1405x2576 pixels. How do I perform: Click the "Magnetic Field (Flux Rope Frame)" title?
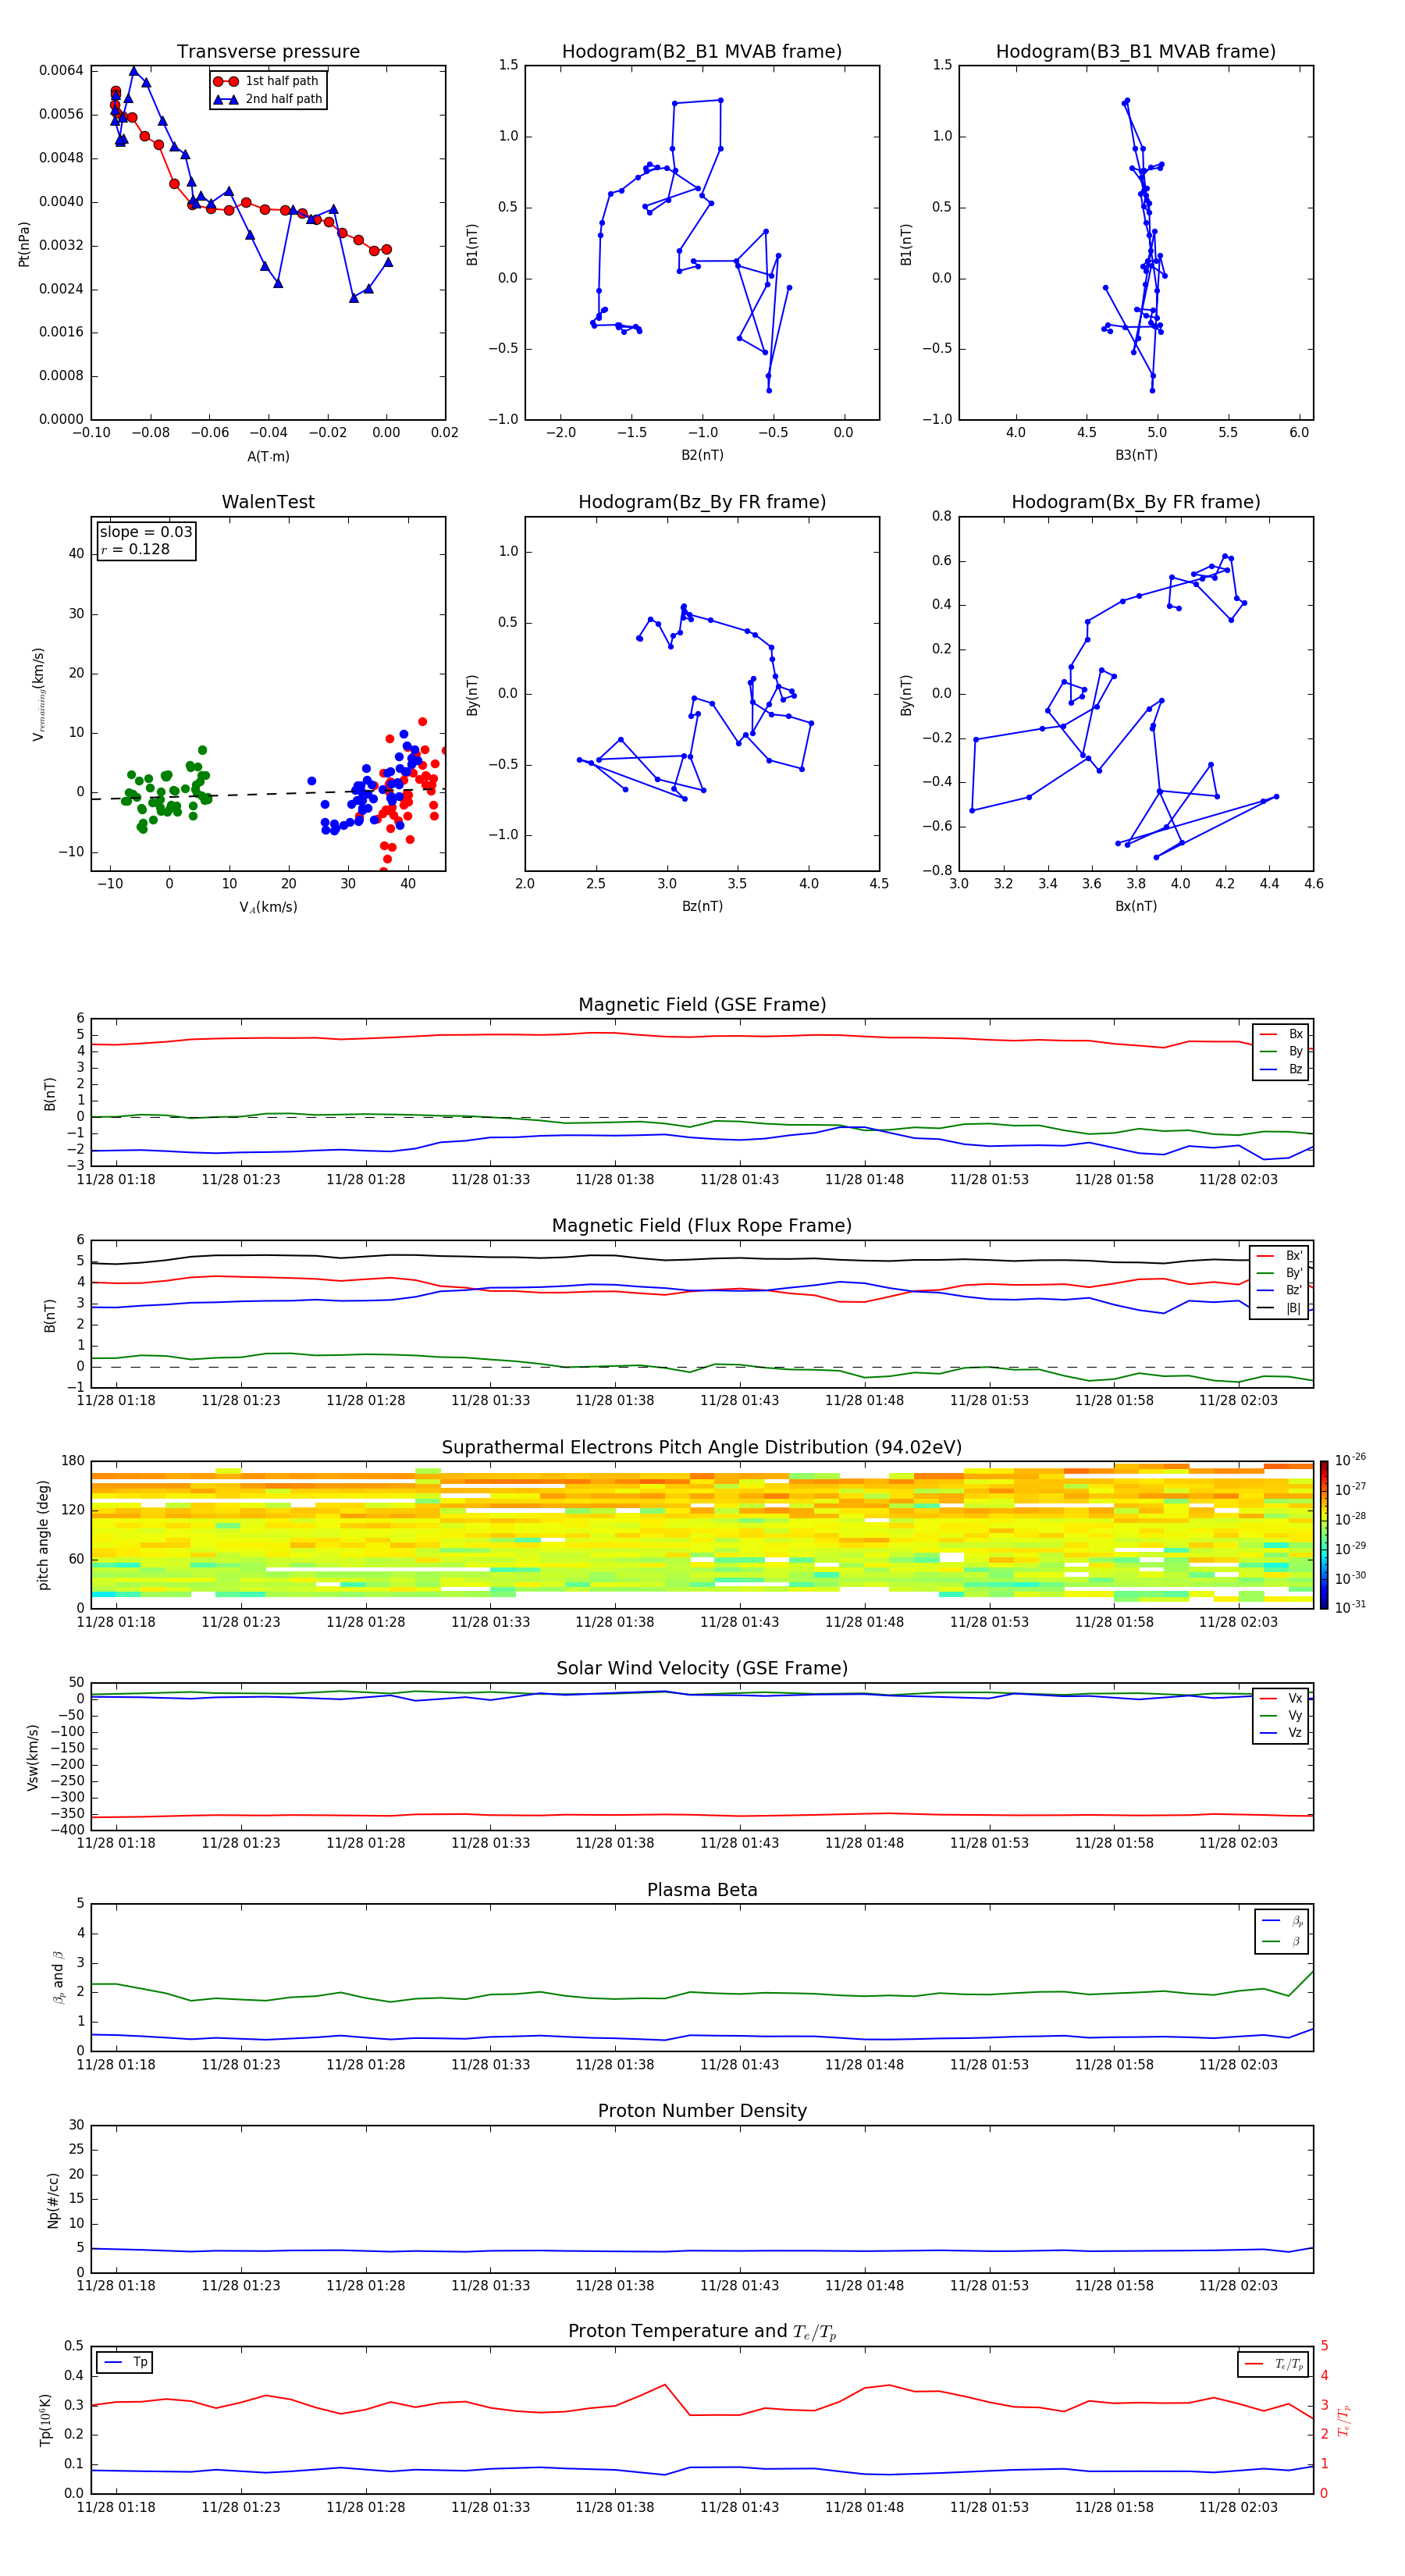click(702, 1226)
